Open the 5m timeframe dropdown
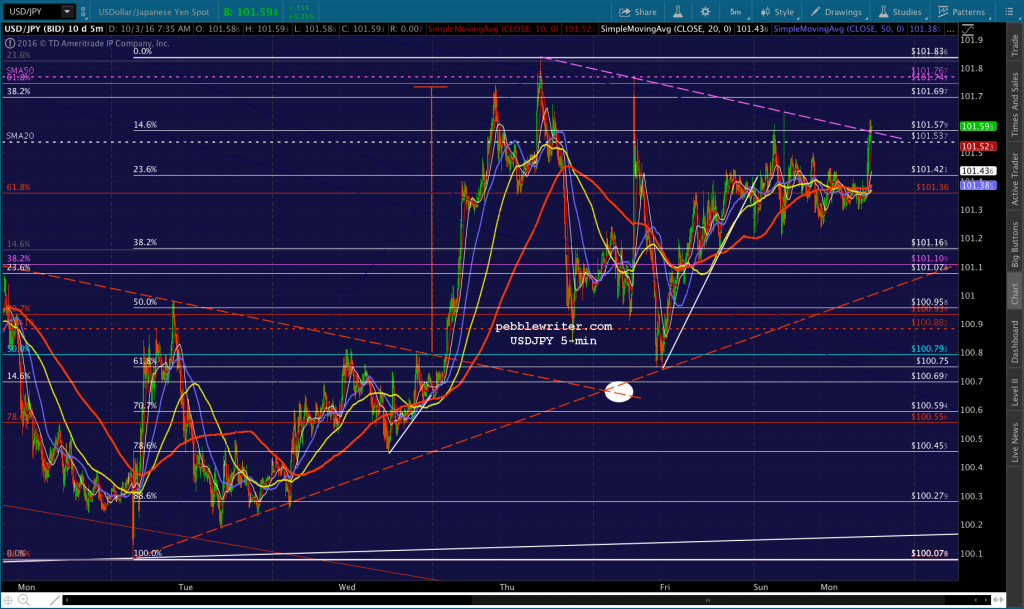Image resolution: width=1024 pixels, height=609 pixels. tap(735, 12)
